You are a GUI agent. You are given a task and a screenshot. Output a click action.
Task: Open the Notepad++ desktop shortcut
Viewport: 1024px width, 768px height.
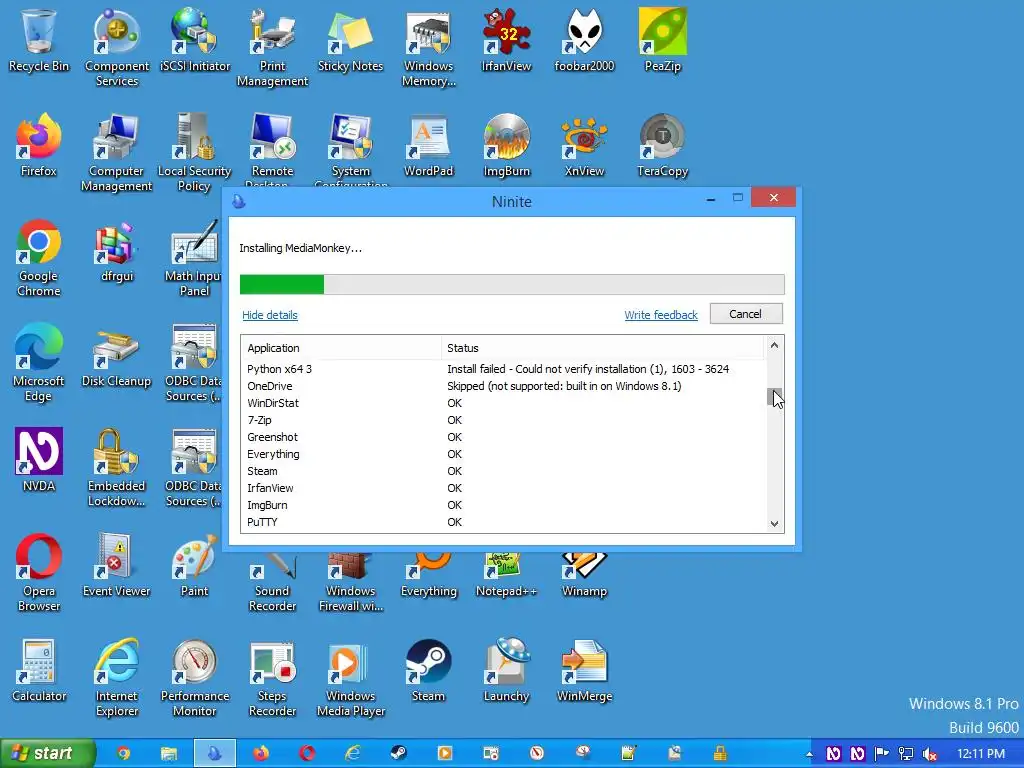click(x=506, y=576)
